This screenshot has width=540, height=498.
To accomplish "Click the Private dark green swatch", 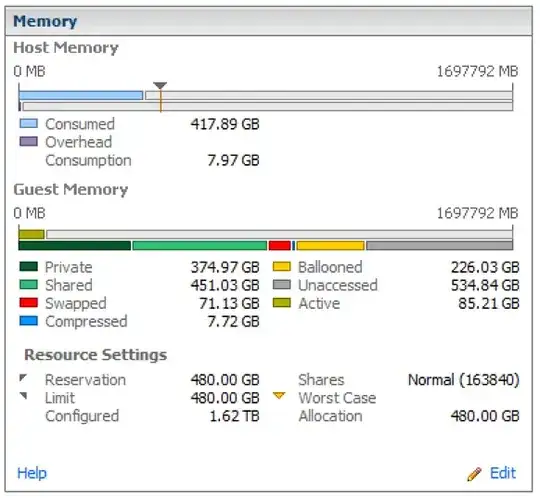I will coord(29,267).
